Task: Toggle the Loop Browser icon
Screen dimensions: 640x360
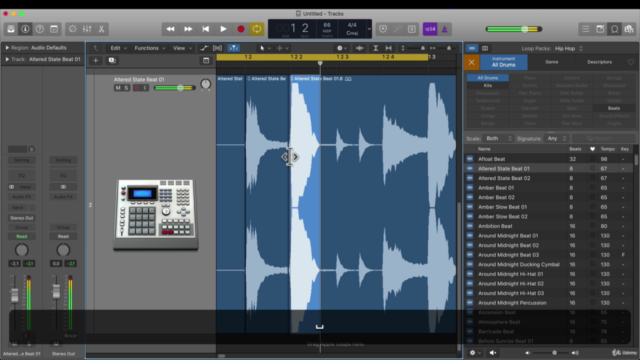Action: click(614, 29)
